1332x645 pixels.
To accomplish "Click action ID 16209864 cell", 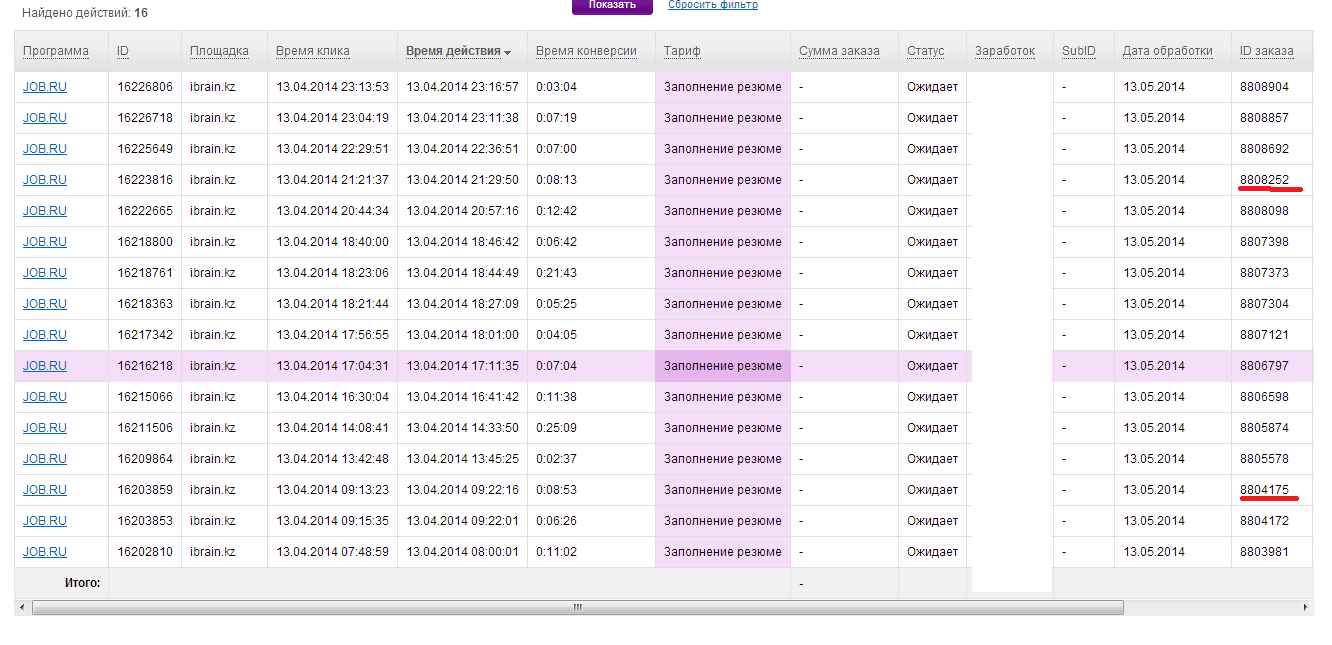I will click(x=145, y=459).
